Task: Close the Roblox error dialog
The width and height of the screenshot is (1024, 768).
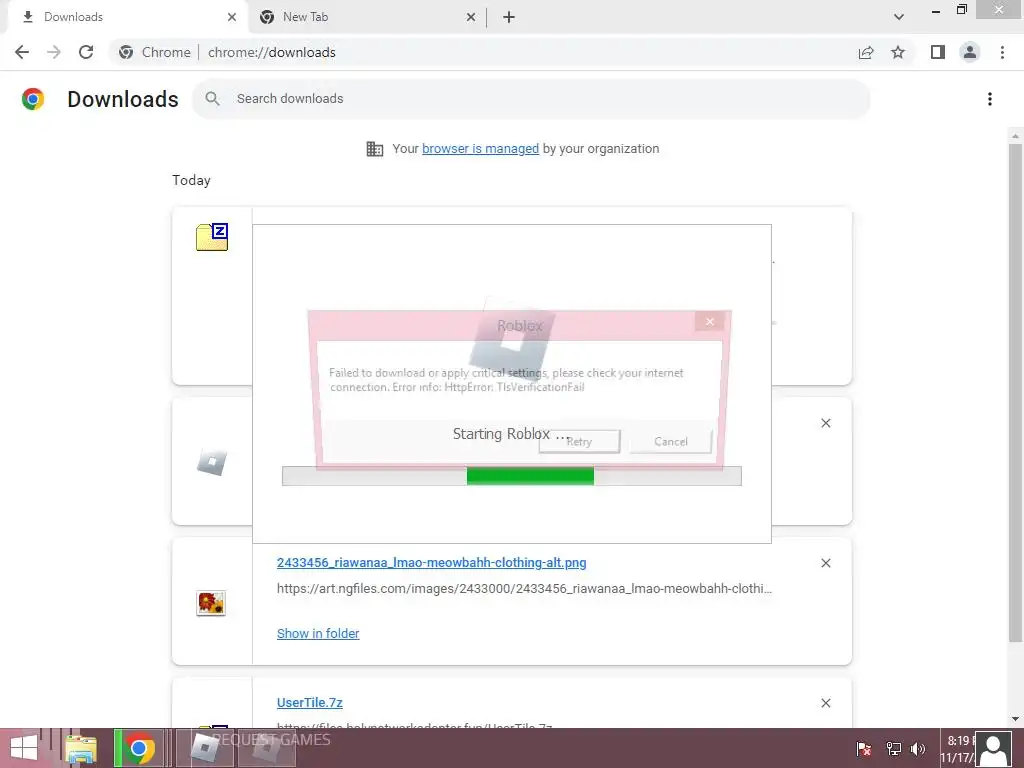Action: pos(710,321)
